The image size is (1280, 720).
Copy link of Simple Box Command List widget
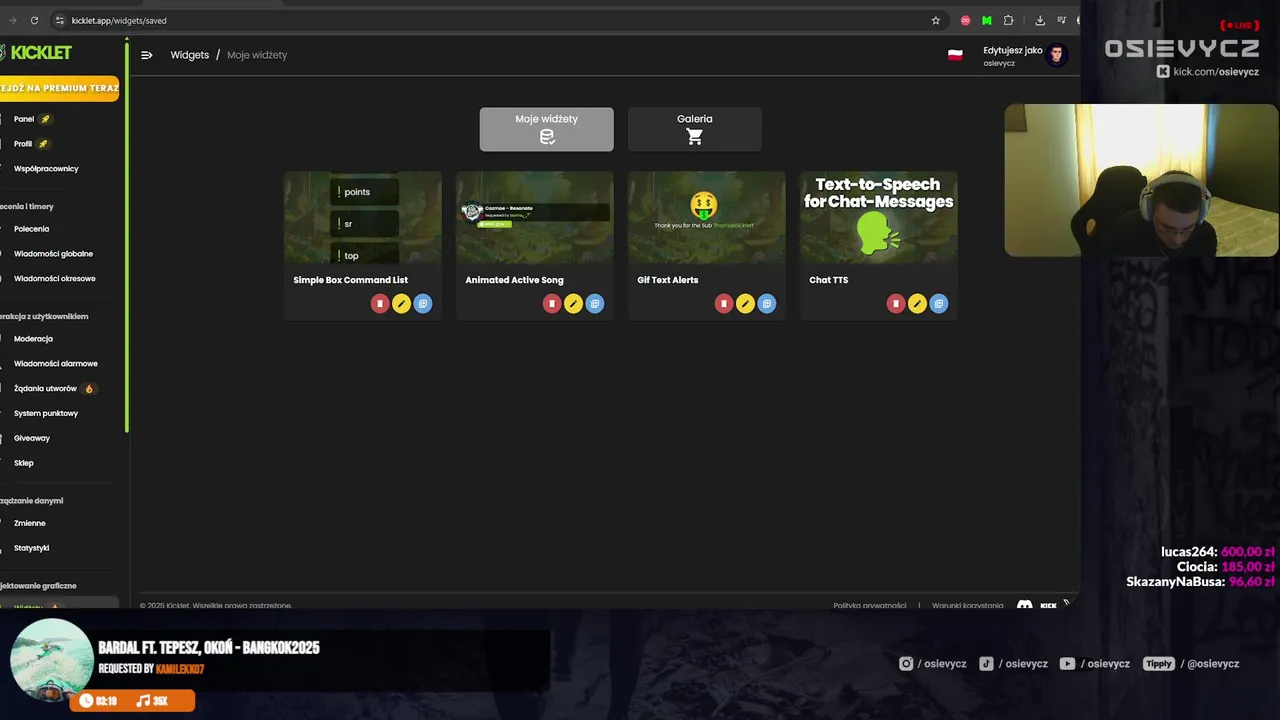click(x=423, y=304)
